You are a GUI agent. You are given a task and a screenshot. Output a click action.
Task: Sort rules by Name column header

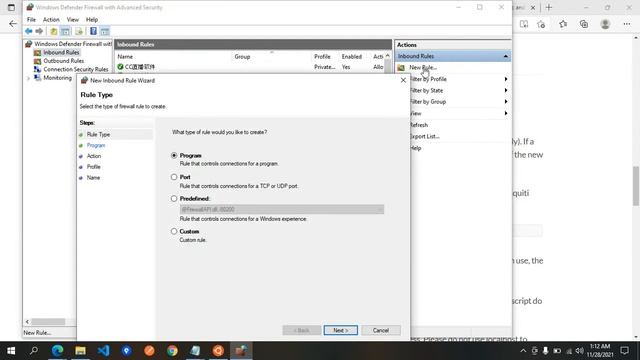coord(125,57)
